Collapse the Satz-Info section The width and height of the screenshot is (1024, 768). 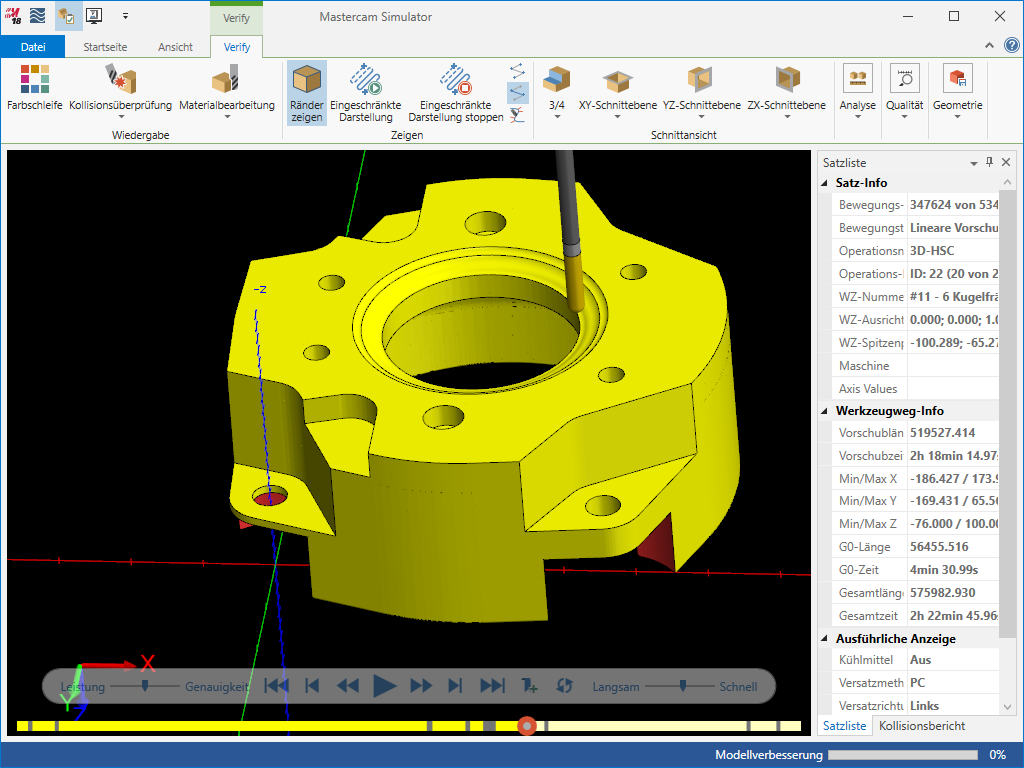(x=824, y=183)
